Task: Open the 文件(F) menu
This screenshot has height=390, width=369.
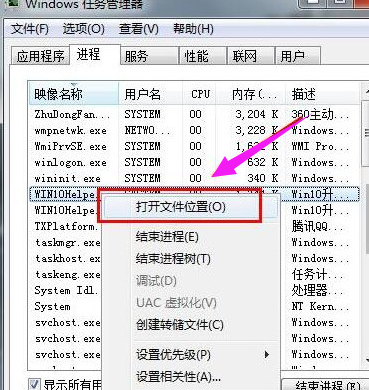Action: tap(30, 29)
